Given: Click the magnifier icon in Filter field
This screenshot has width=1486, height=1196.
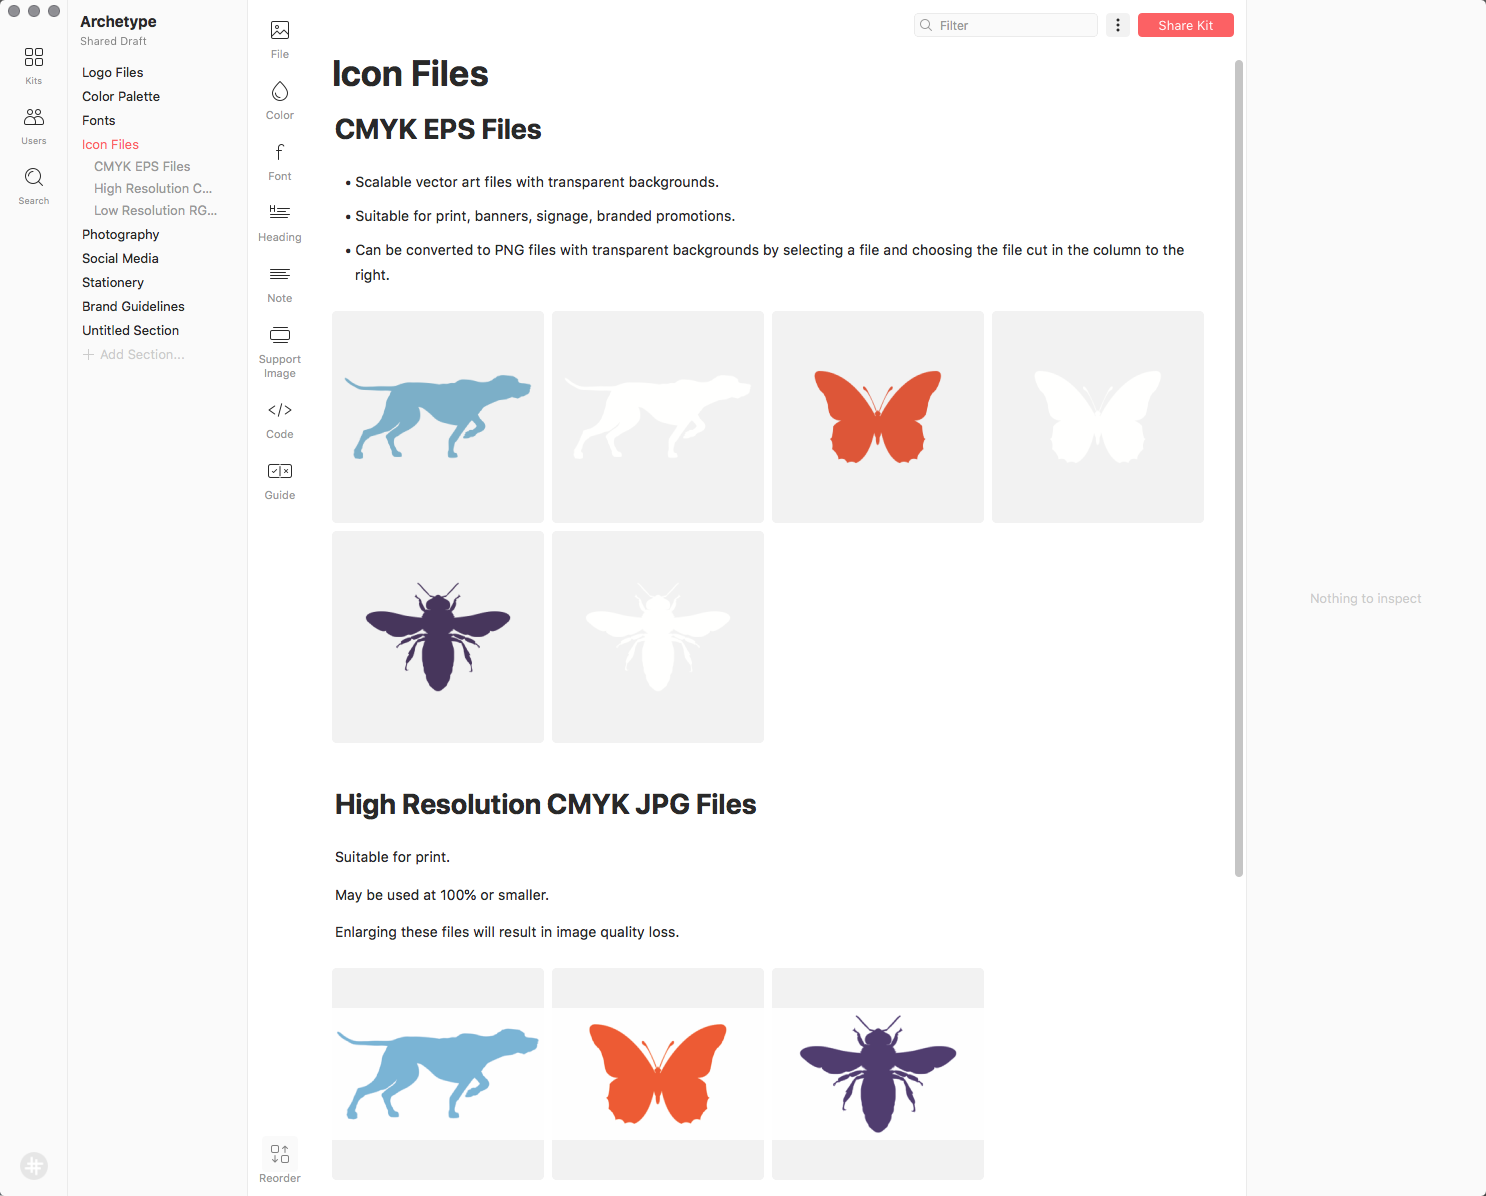Looking at the screenshot, I should (926, 25).
